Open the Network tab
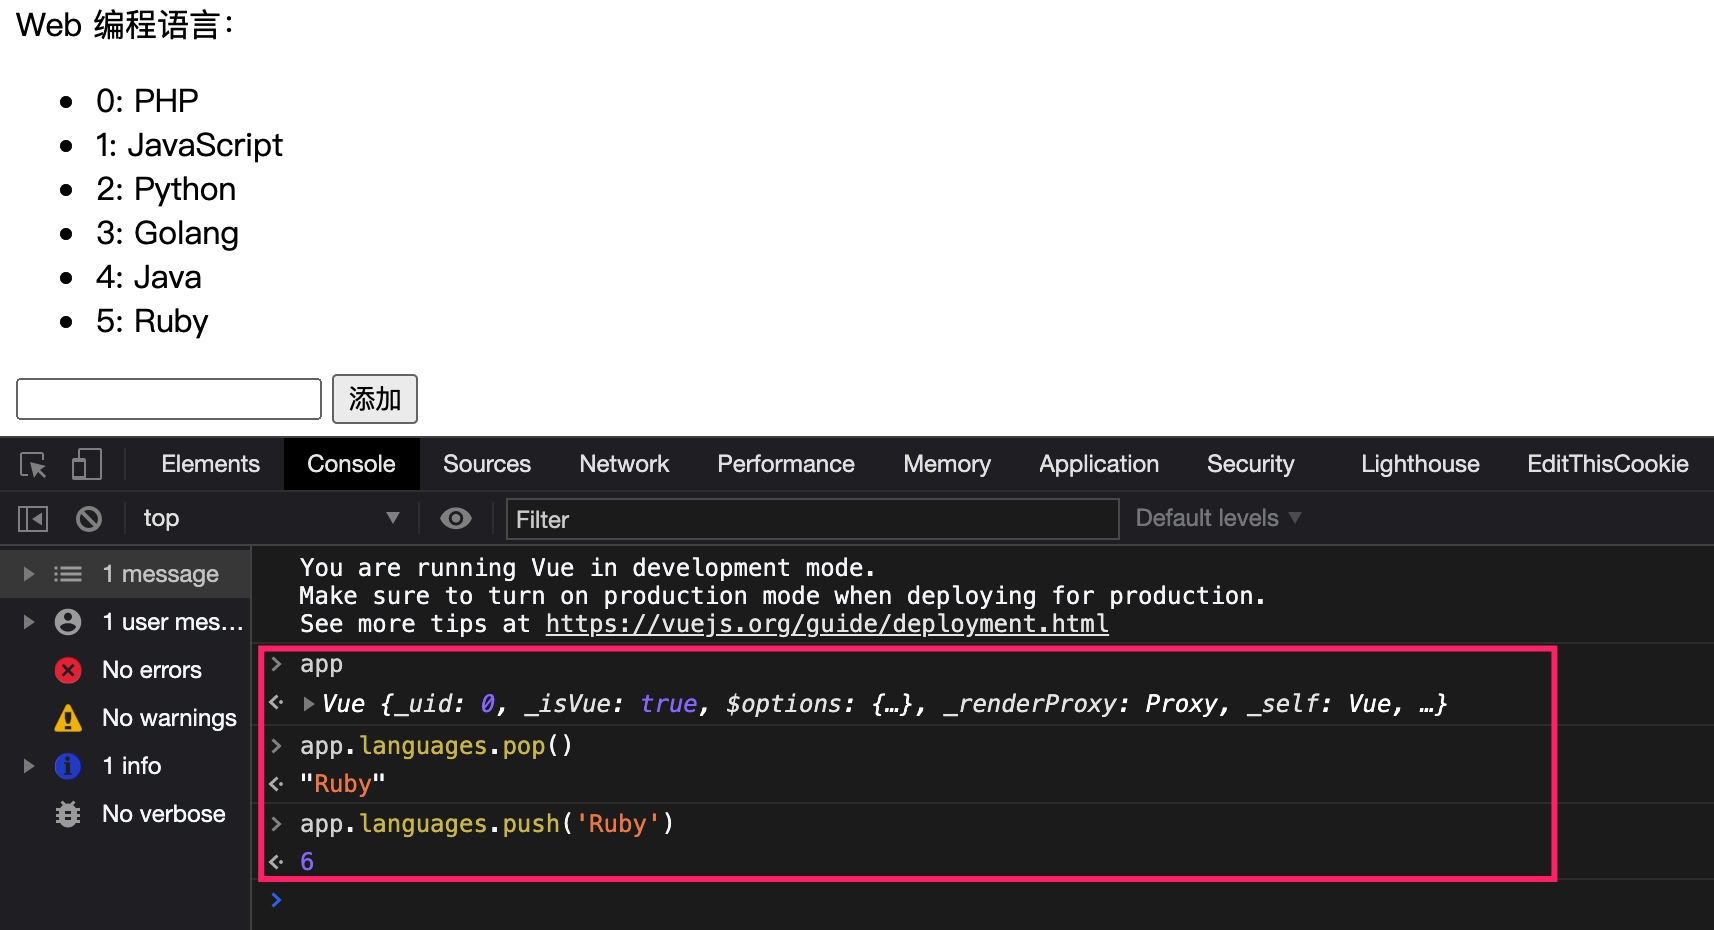Viewport: 1714px width, 930px height. click(624, 464)
